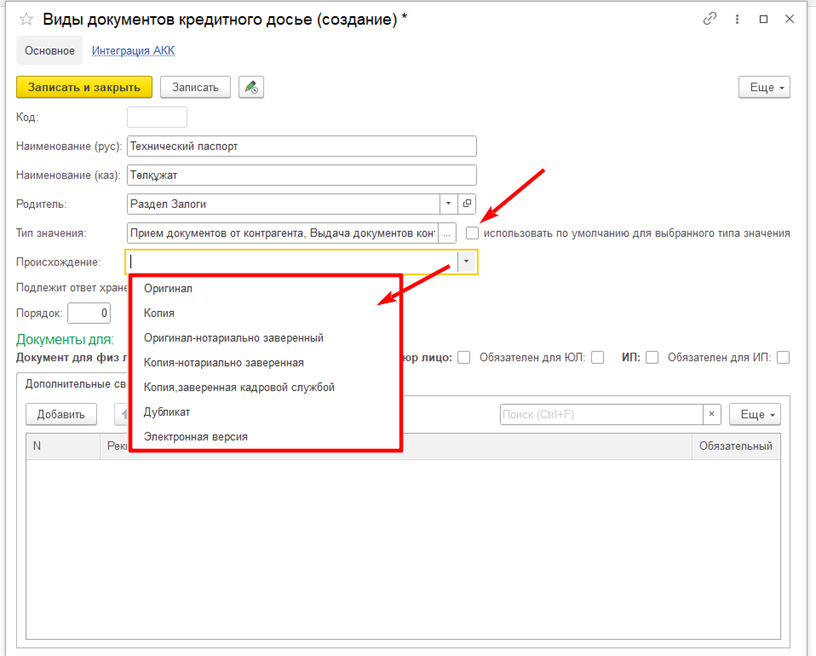The image size is (816, 656).
Task: Click Записать и закрыть button
Action: click(x=84, y=87)
